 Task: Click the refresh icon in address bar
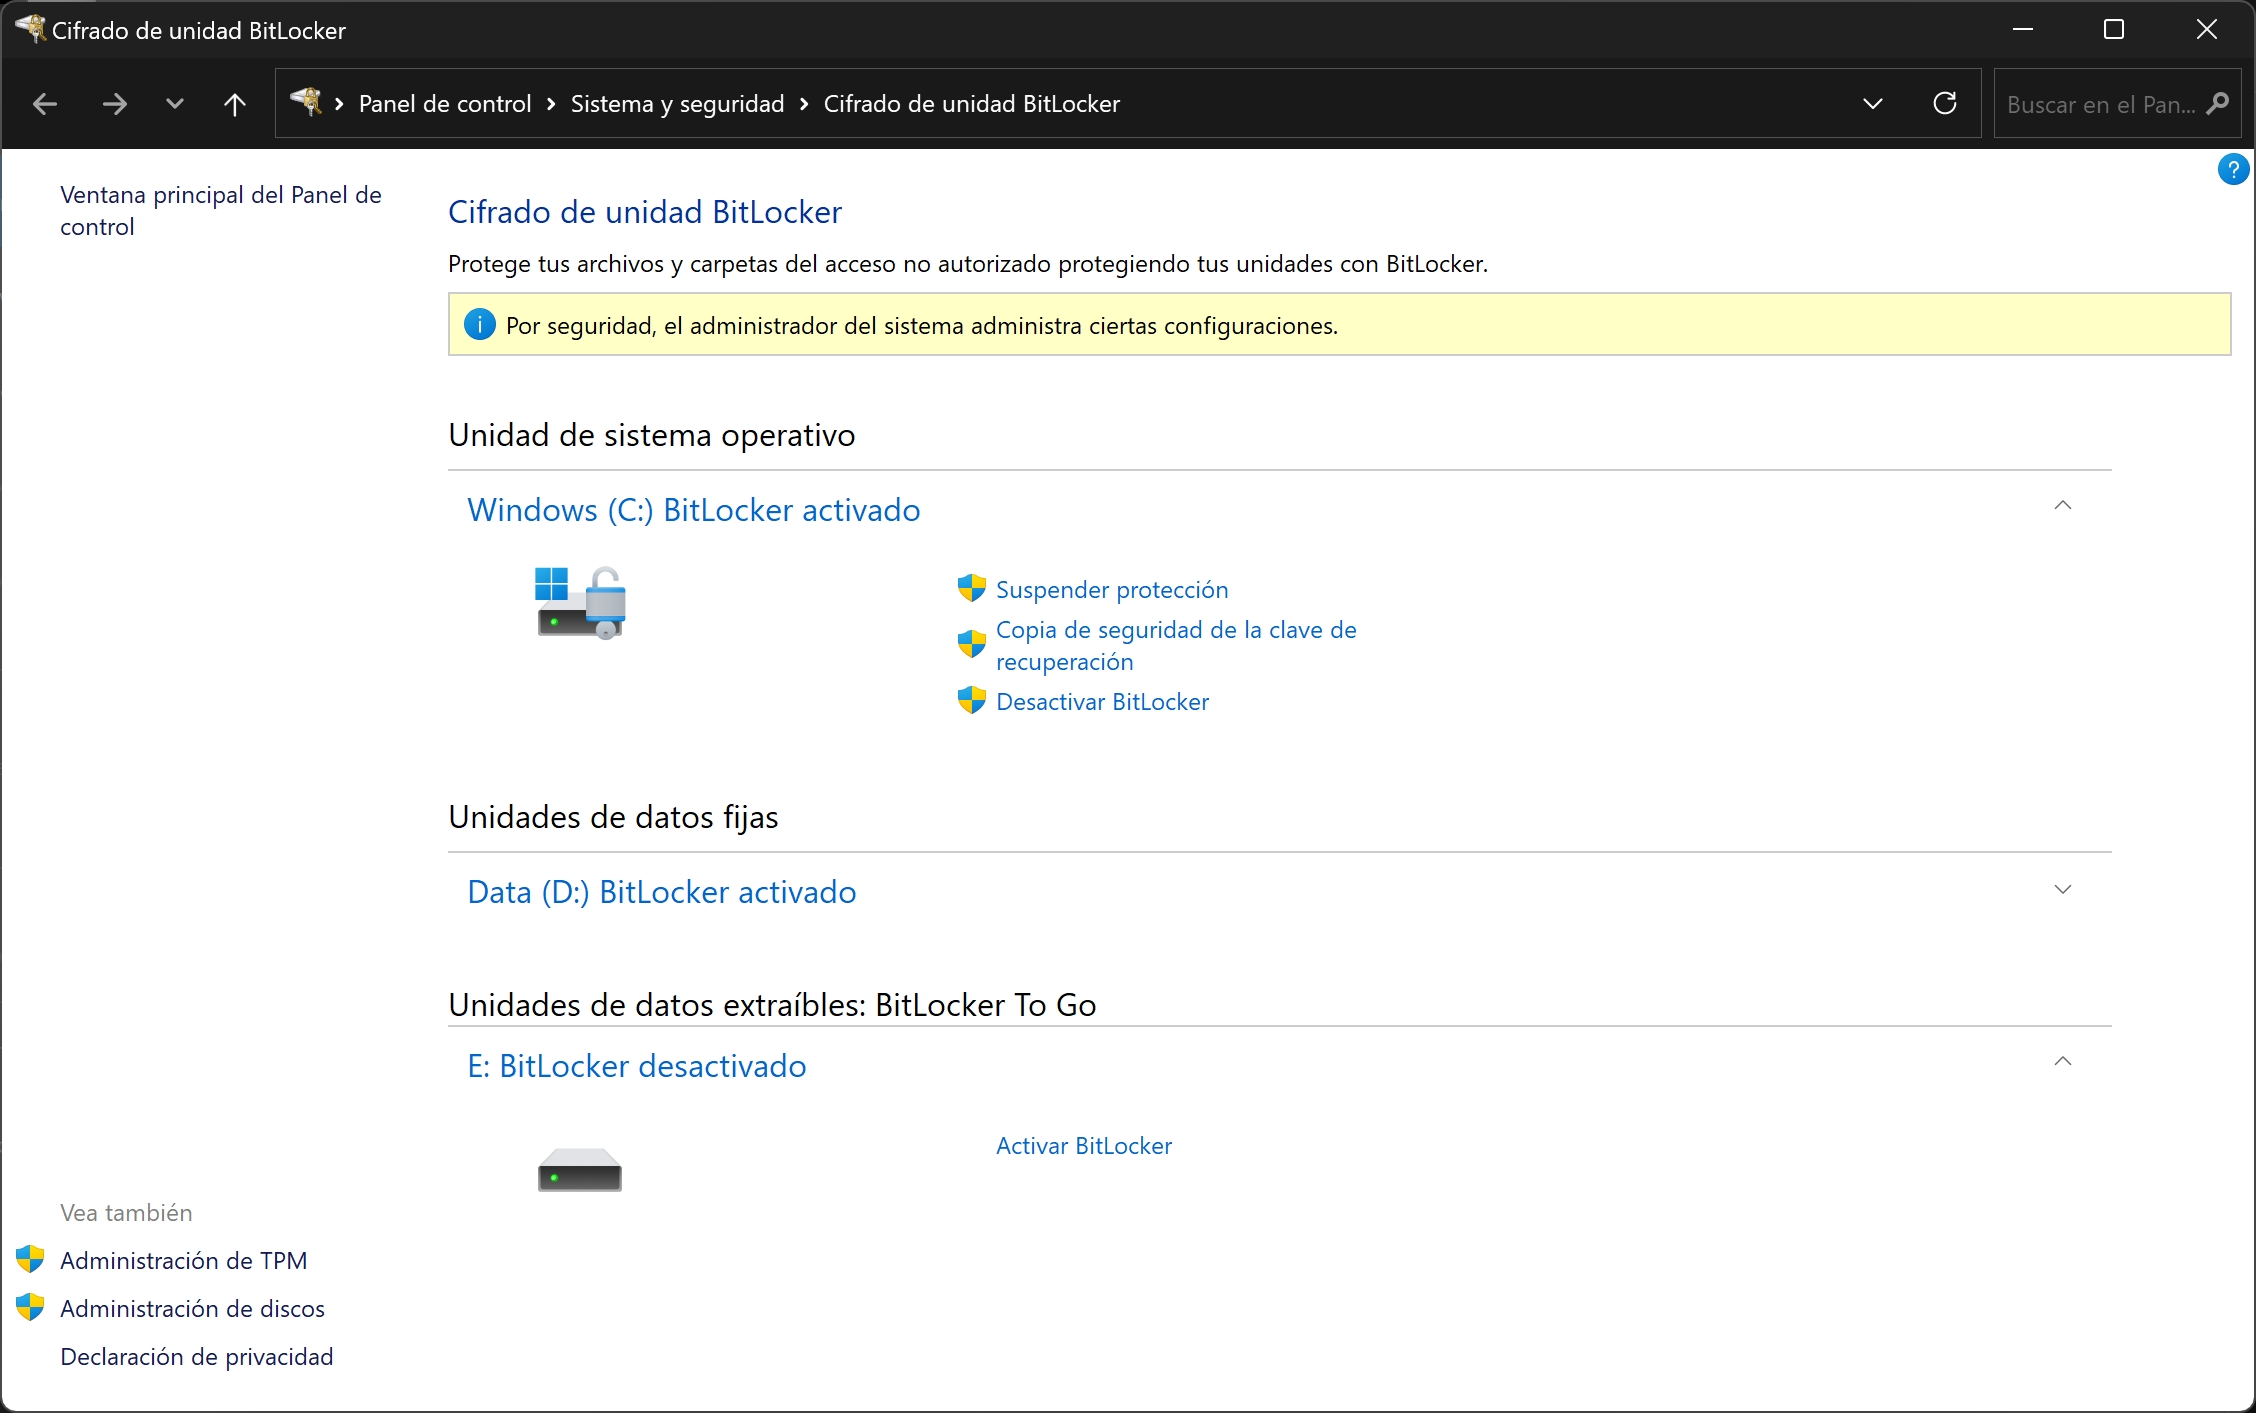pyautogui.click(x=1945, y=103)
